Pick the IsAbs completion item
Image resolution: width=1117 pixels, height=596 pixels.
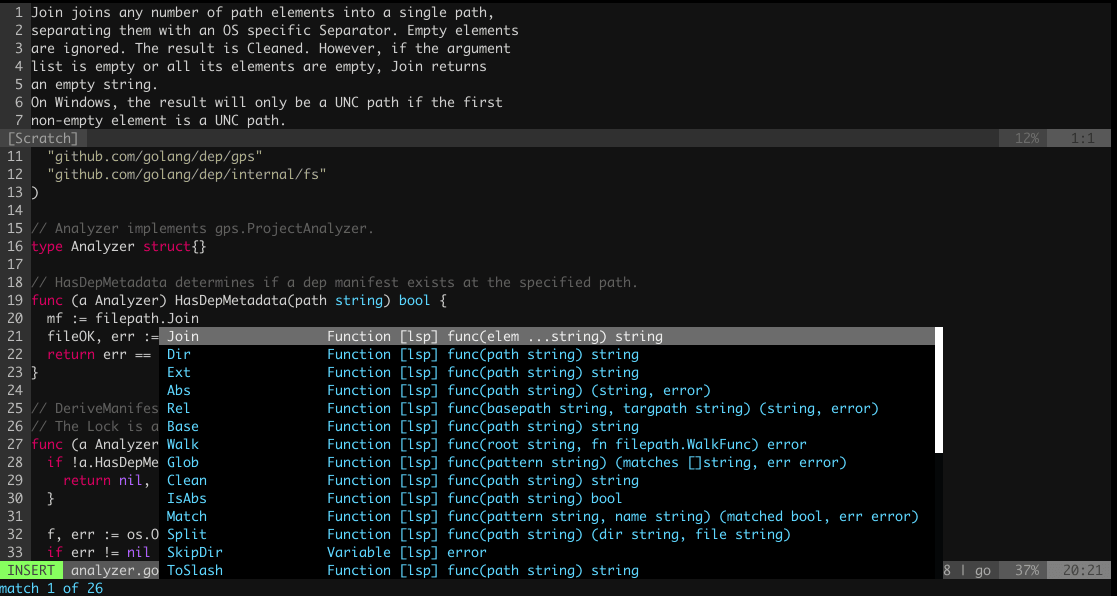(x=188, y=499)
